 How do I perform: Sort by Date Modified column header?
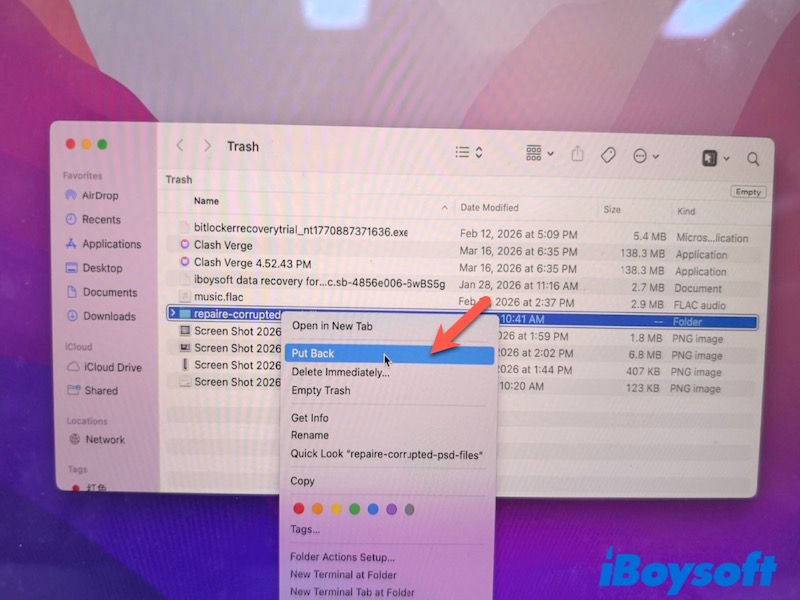click(490, 207)
